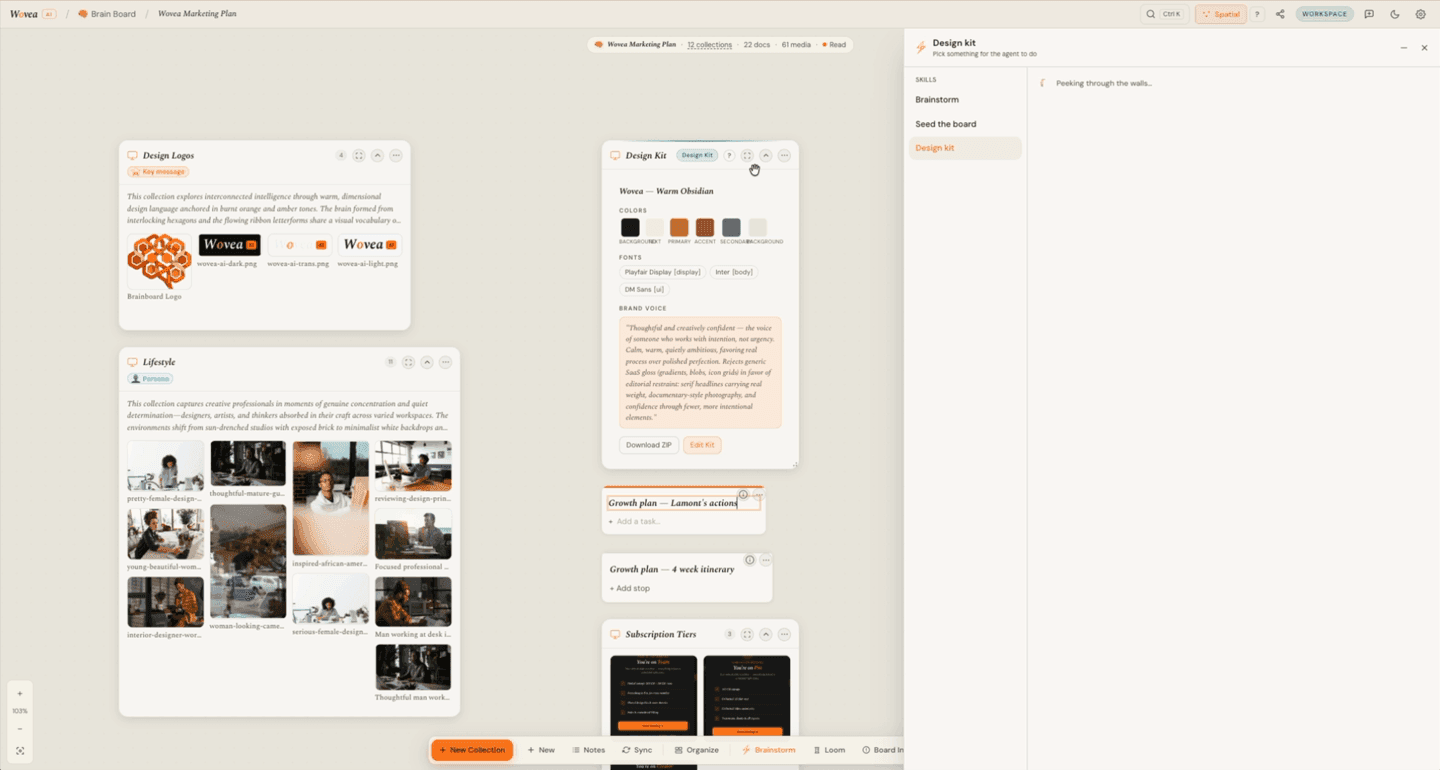This screenshot has height=770, width=1440.
Task: Click the WORKSPACE badge
Action: pos(1325,14)
